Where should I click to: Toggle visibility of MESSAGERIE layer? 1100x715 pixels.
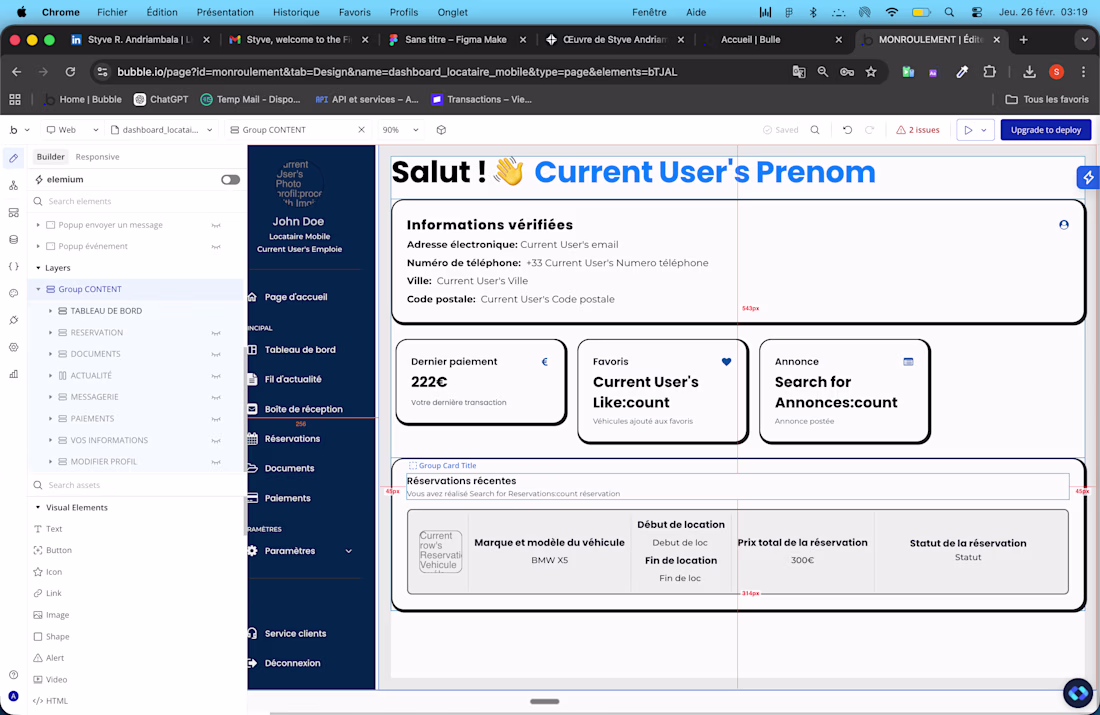(x=216, y=397)
